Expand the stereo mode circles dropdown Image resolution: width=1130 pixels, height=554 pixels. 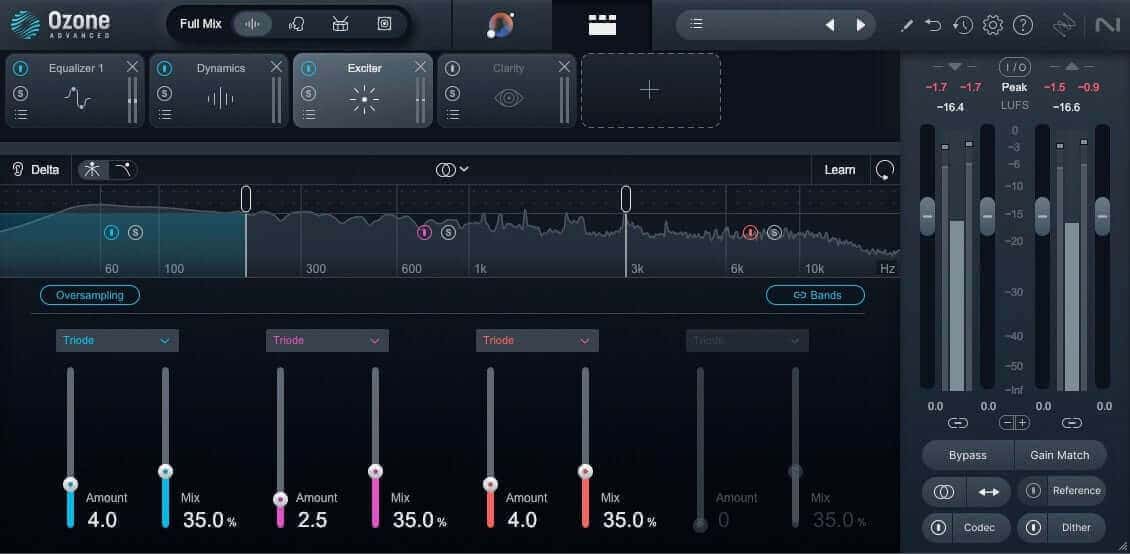click(452, 169)
